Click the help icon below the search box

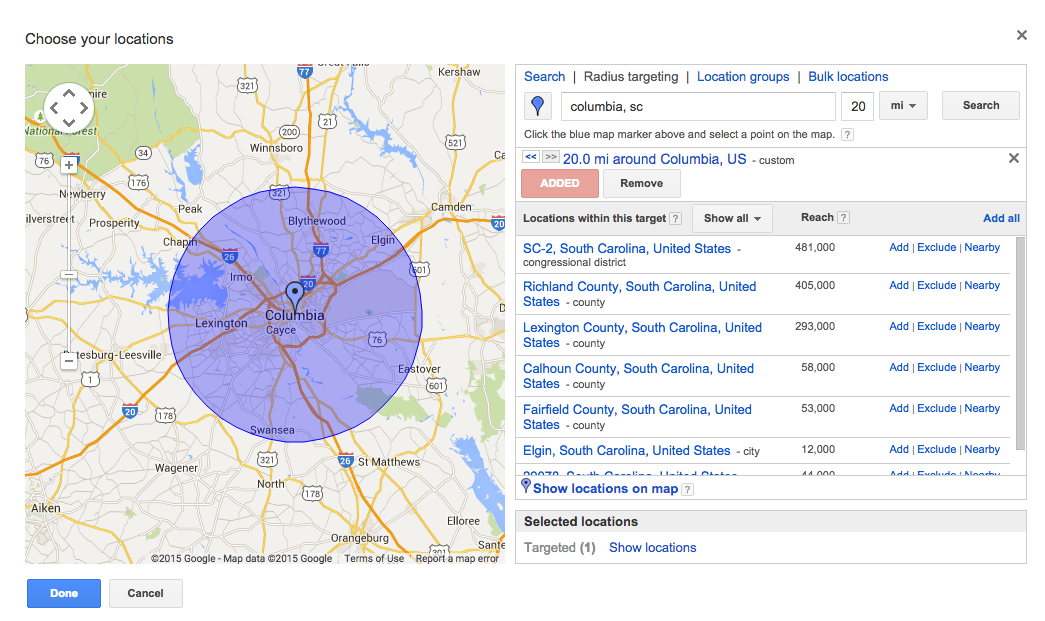coord(845,134)
